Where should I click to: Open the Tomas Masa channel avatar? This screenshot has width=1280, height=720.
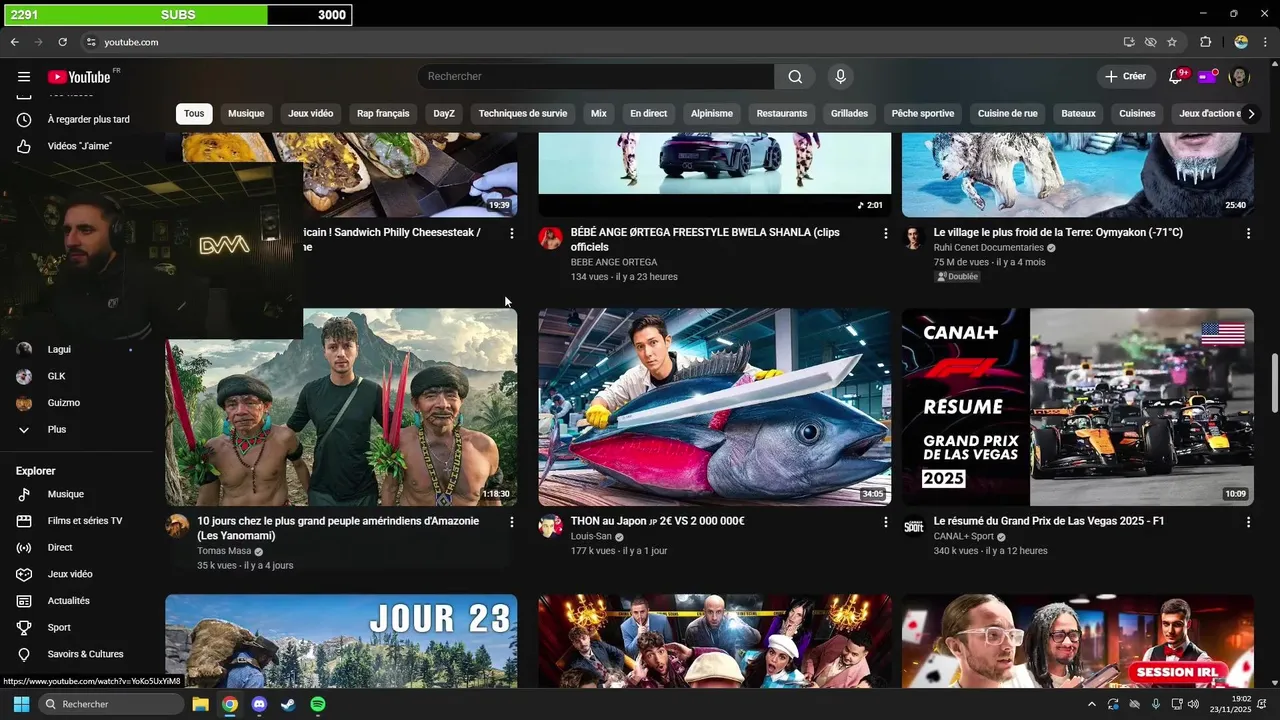(177, 526)
